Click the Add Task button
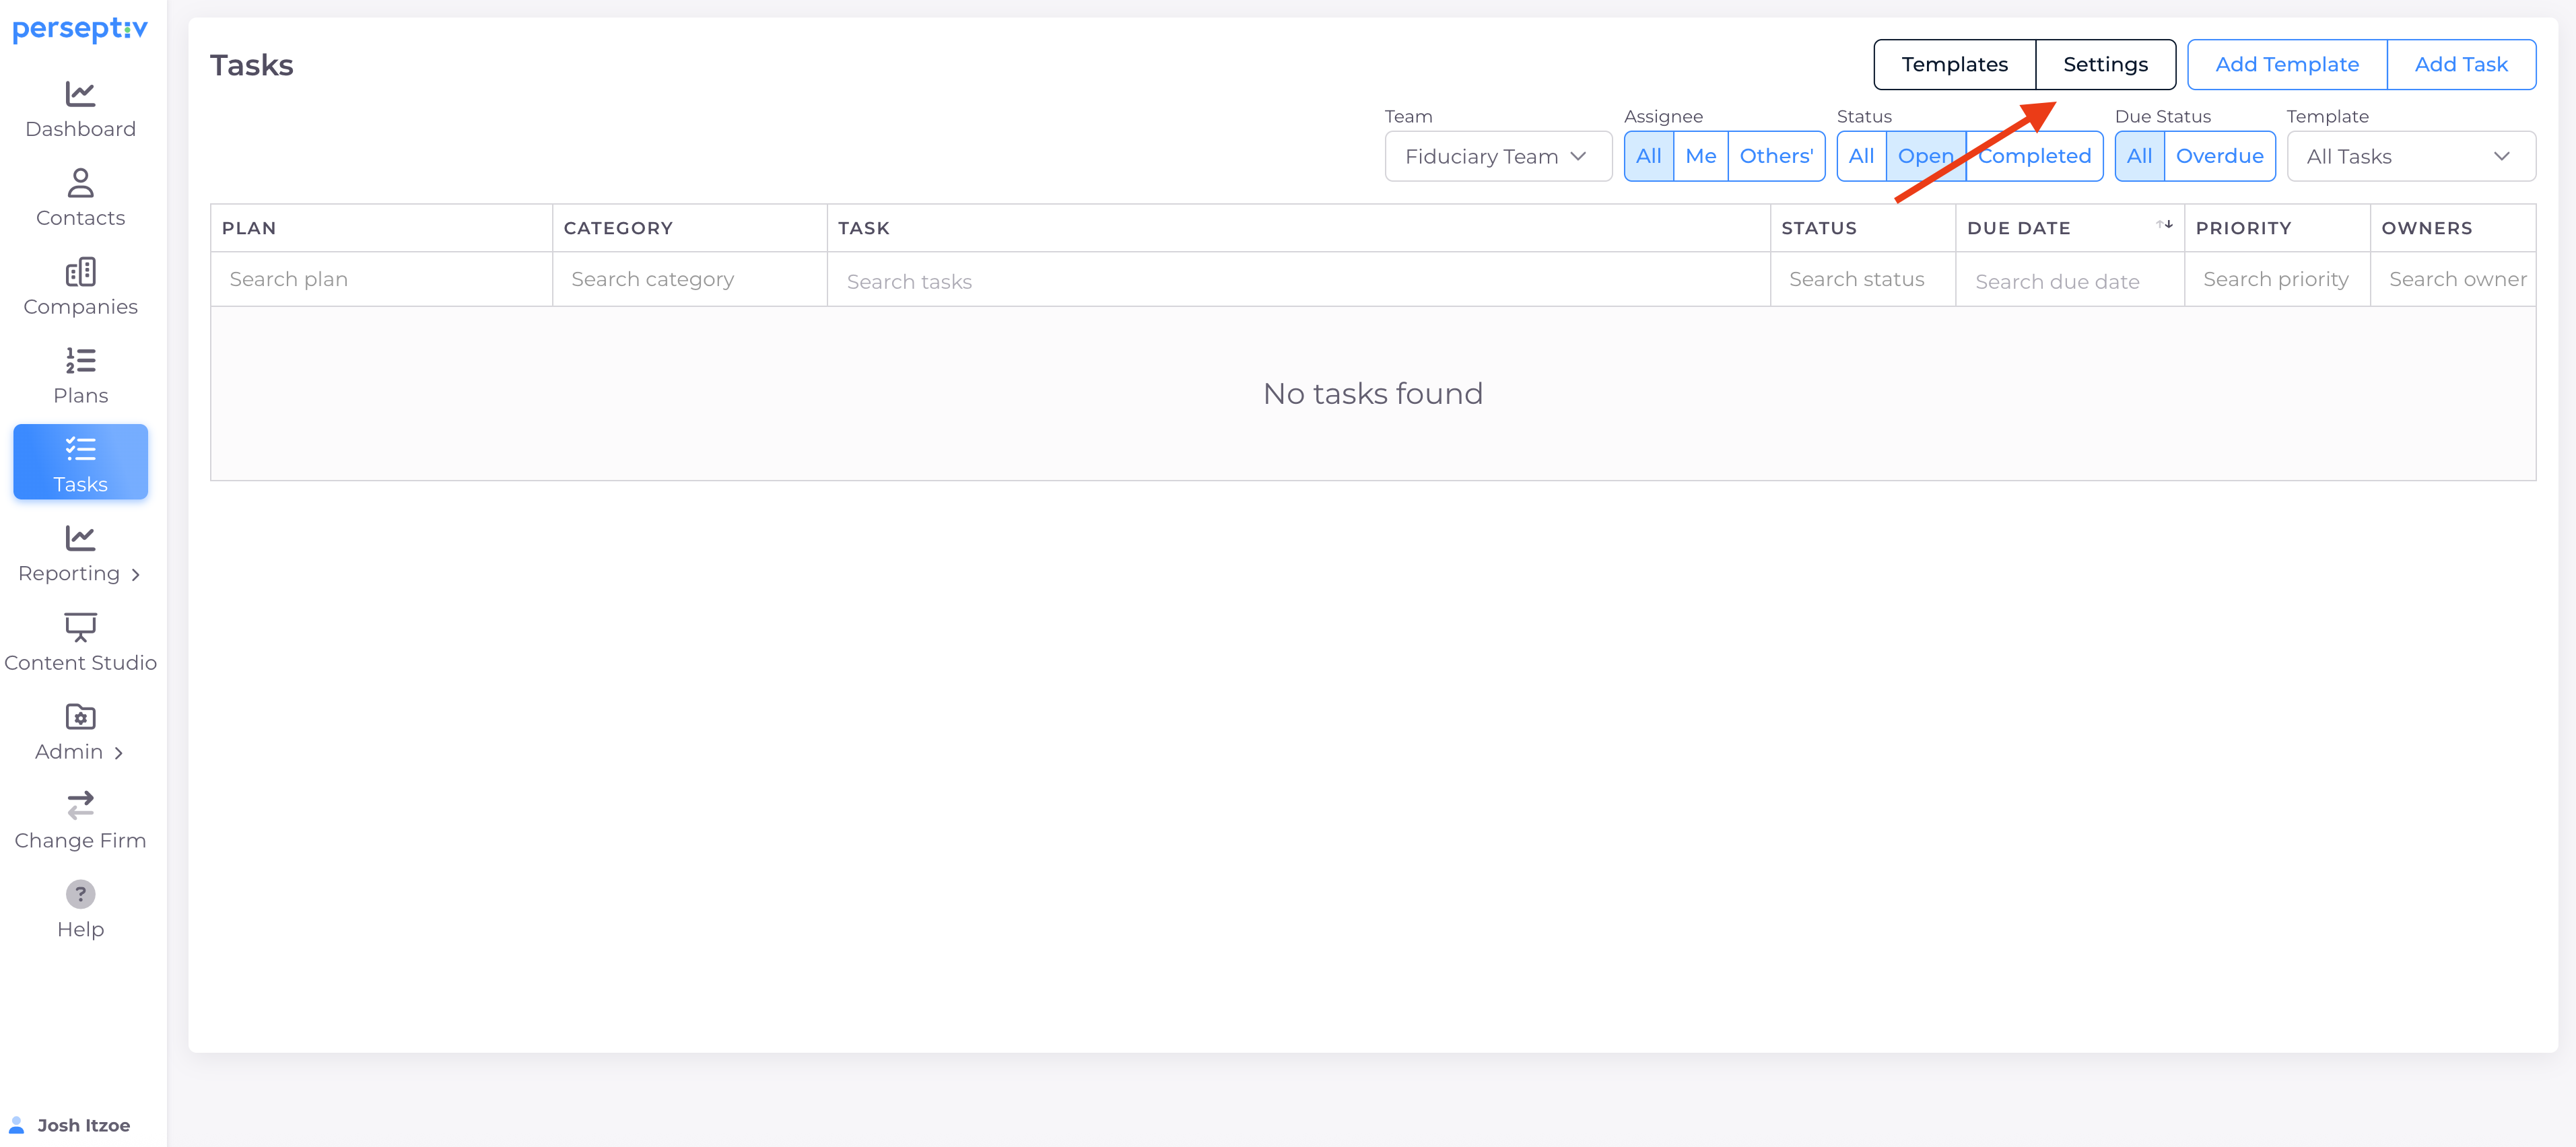This screenshot has height=1147, width=2576. pos(2460,65)
